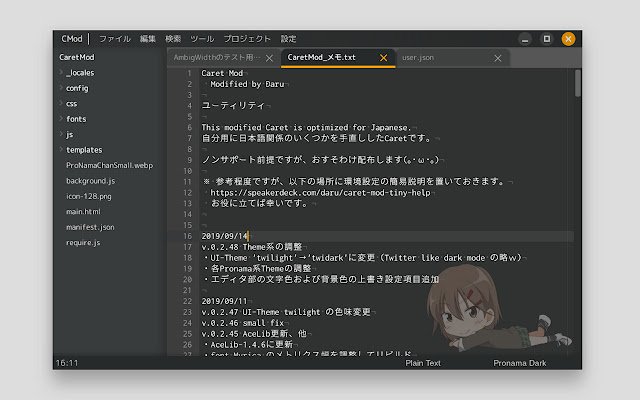The height and width of the screenshot is (400, 640).
Task: Expand the templates folder
Action: (x=61, y=149)
